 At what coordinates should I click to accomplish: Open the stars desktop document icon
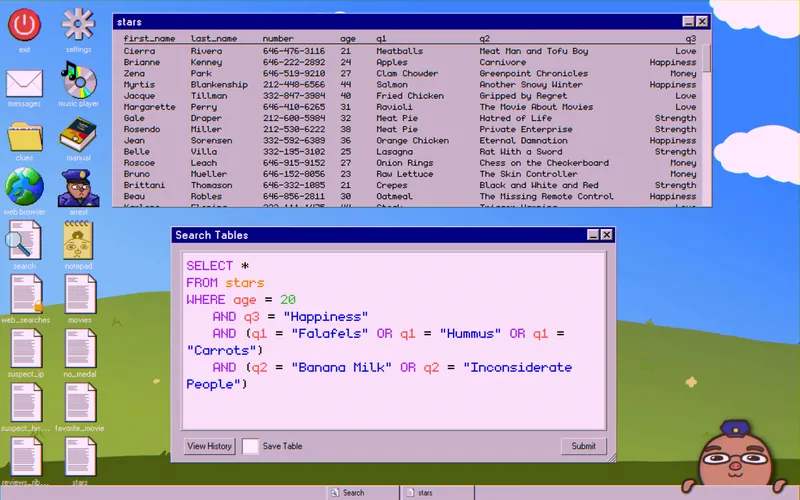[80, 457]
